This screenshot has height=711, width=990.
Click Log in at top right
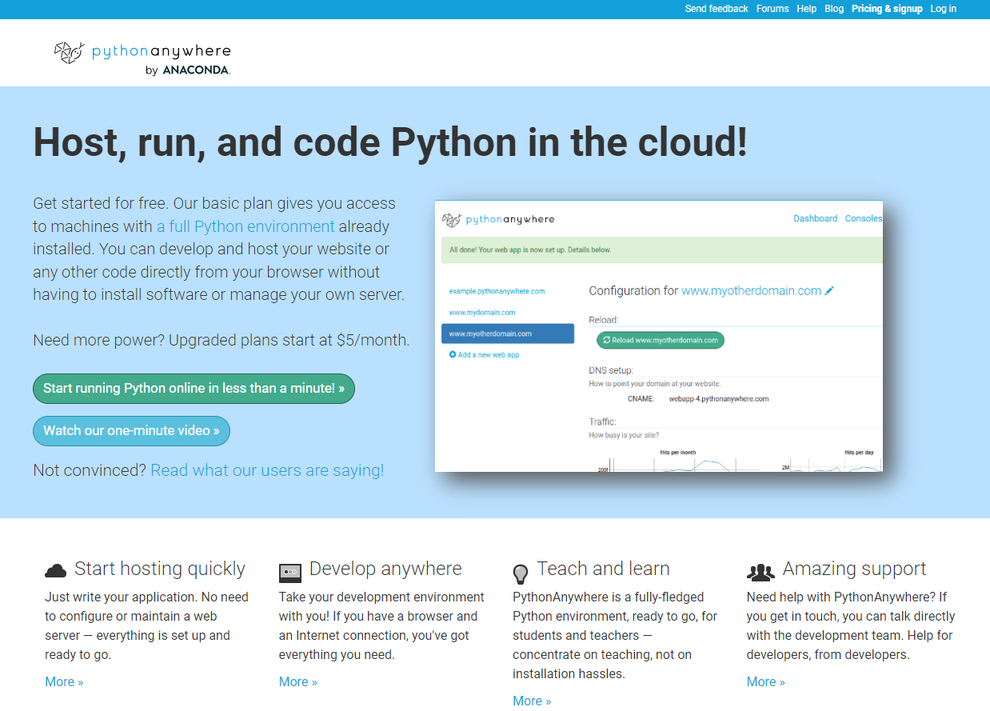pos(943,9)
